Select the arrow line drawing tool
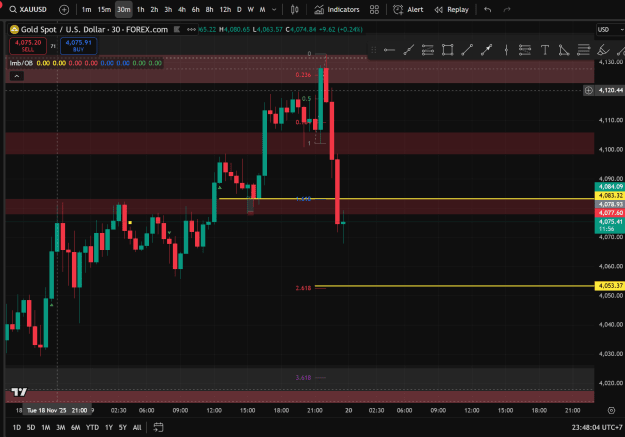Viewport: 625px width, 437px height. tap(486, 50)
